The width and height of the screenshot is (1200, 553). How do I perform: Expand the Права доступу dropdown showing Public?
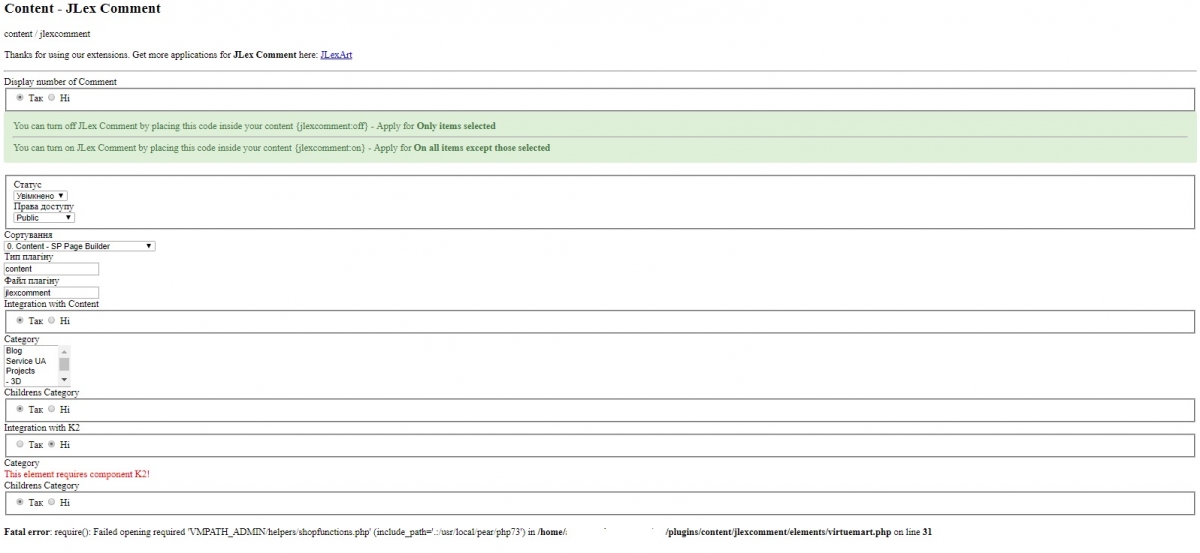coord(44,217)
